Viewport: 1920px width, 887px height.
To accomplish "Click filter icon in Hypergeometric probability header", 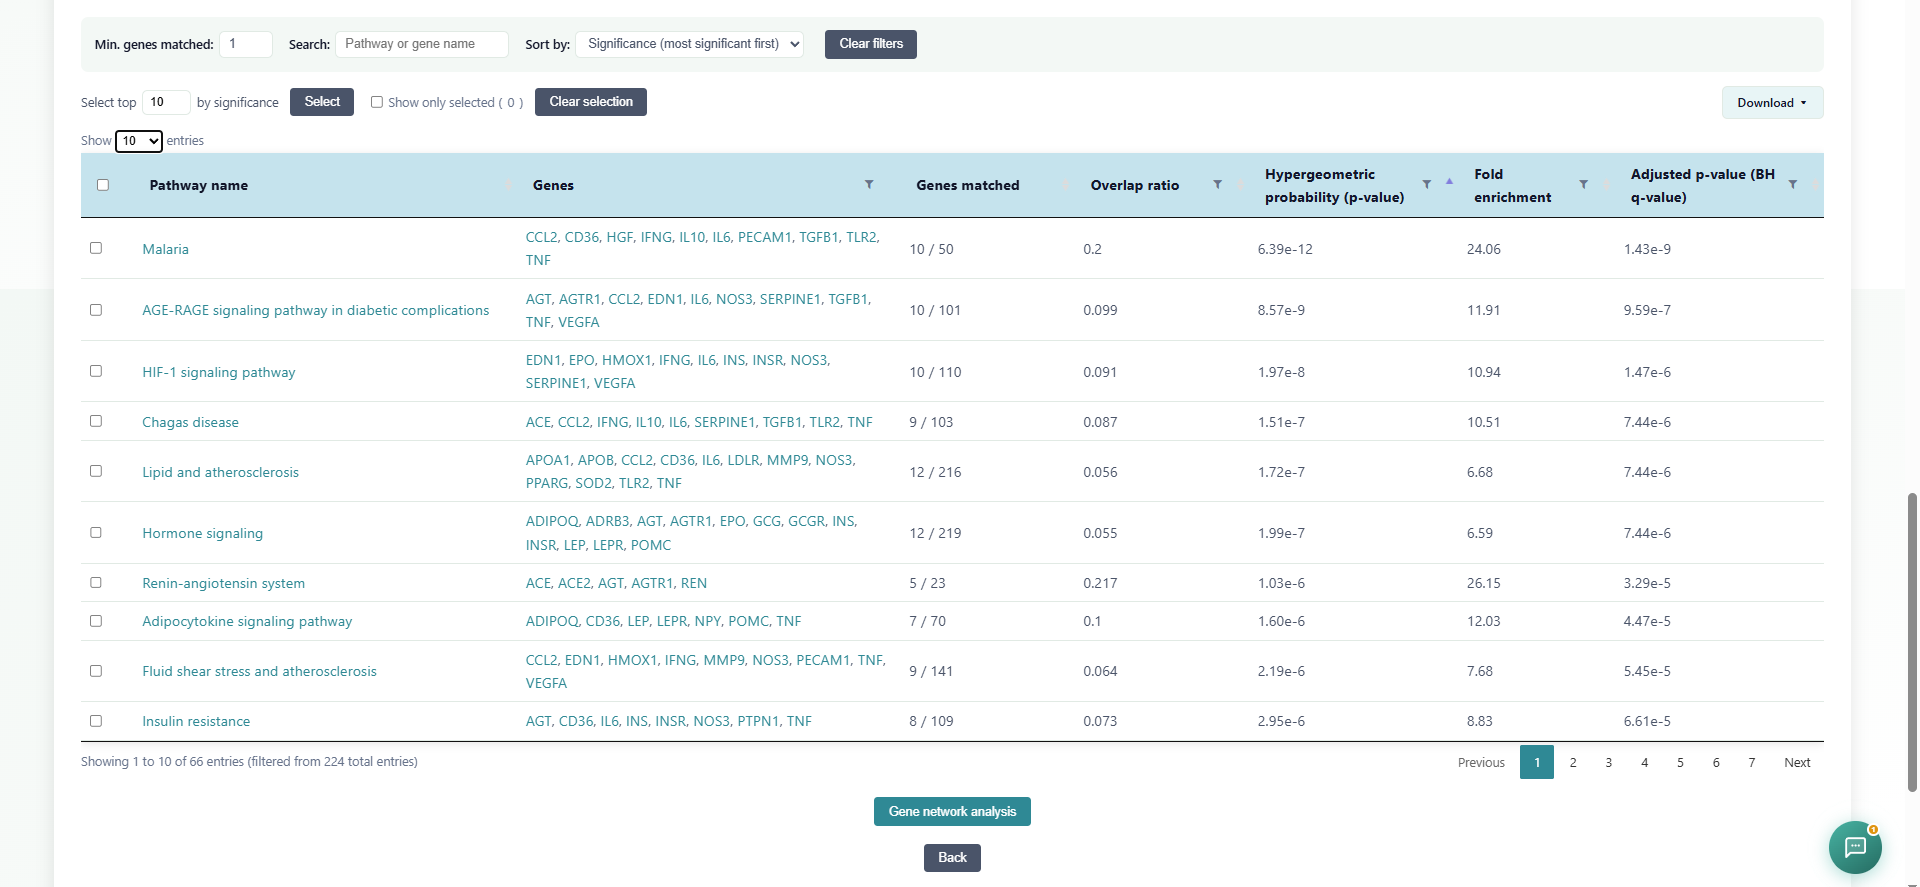I will click(1427, 184).
